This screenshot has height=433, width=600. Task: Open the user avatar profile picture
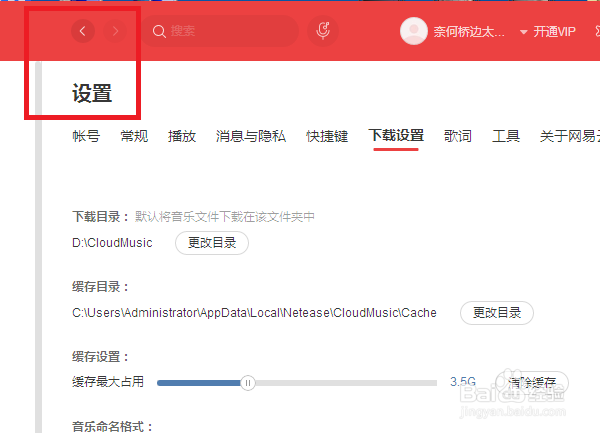(x=414, y=31)
